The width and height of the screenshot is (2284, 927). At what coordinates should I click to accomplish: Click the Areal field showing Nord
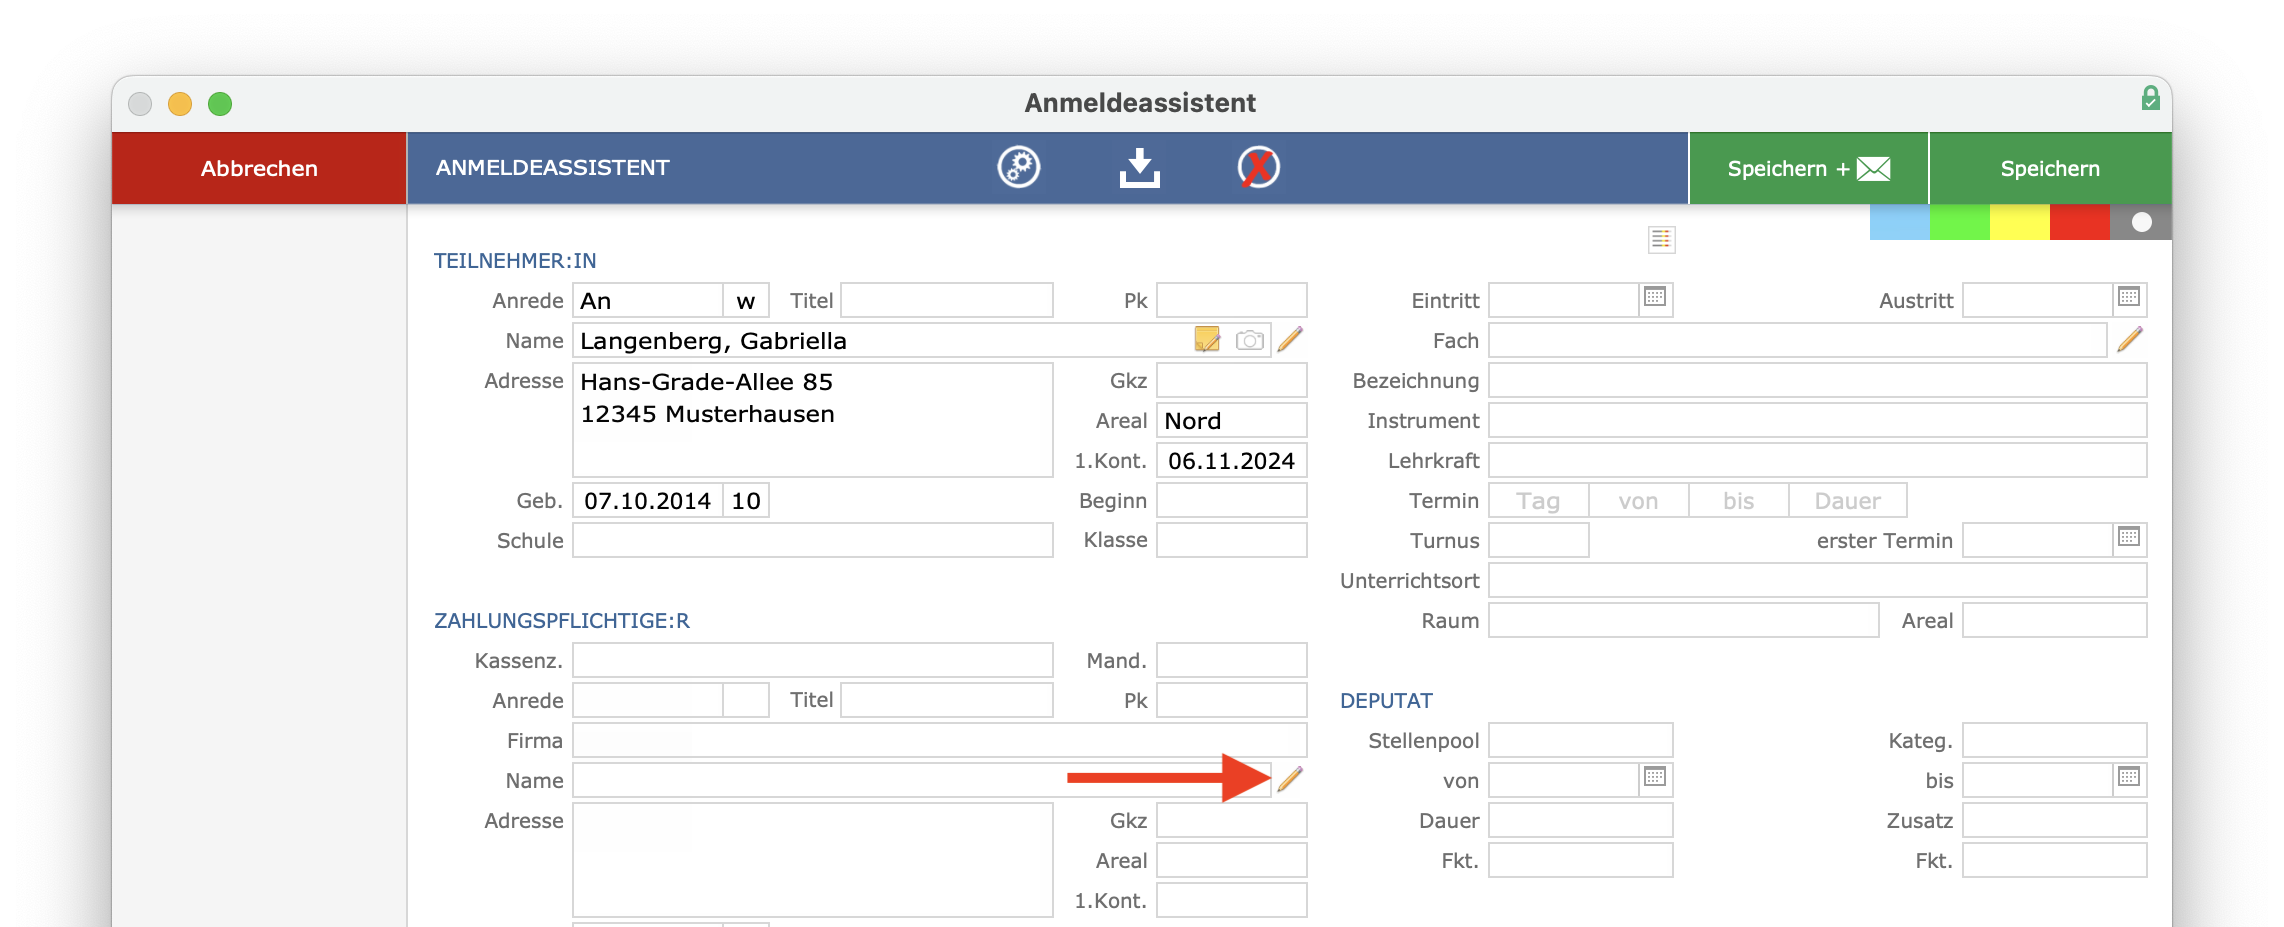1231,420
